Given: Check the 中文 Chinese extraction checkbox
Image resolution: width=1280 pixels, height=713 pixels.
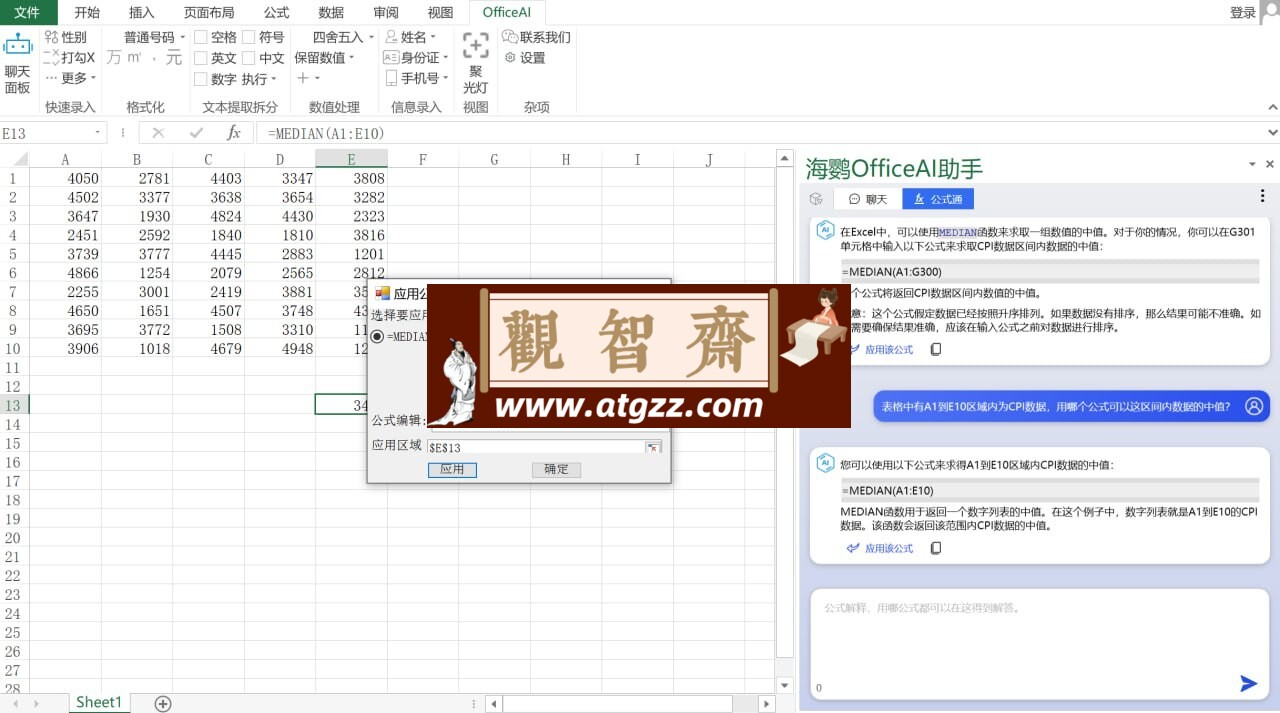Looking at the screenshot, I should [x=249, y=58].
